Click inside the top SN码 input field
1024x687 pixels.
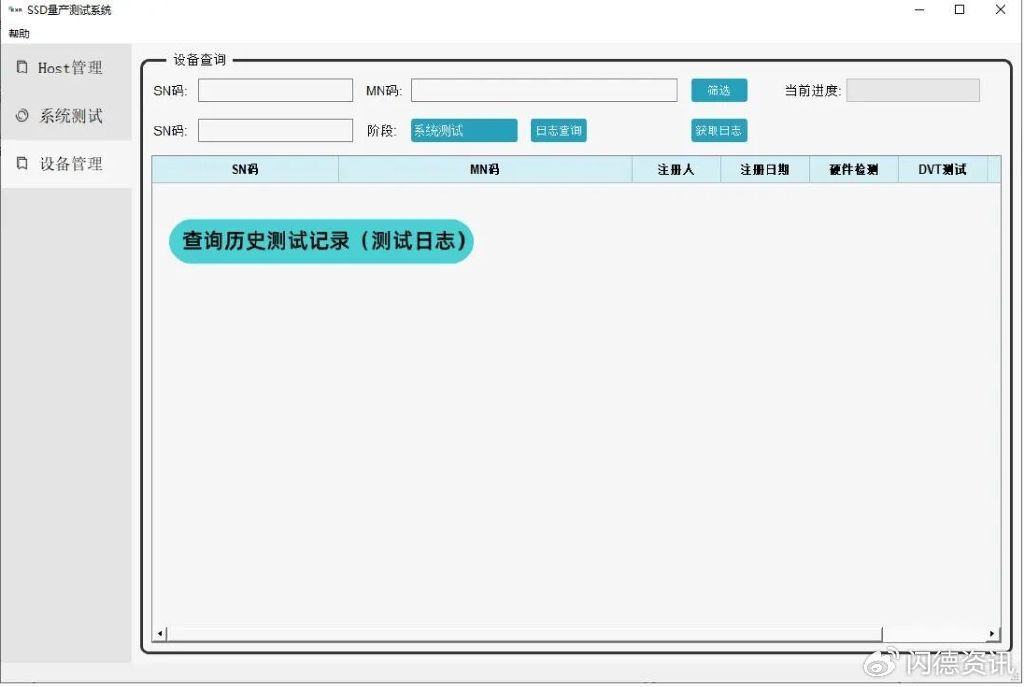pos(275,90)
